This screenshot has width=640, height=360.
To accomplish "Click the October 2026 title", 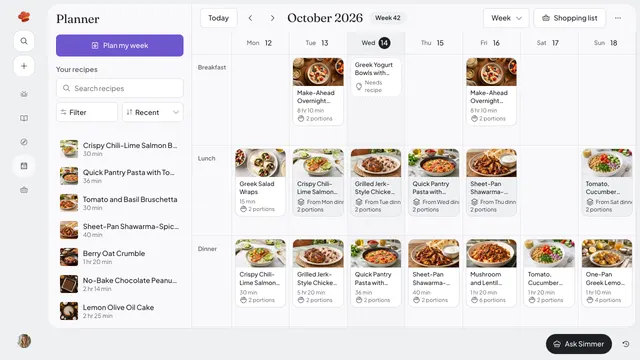I will (325, 18).
